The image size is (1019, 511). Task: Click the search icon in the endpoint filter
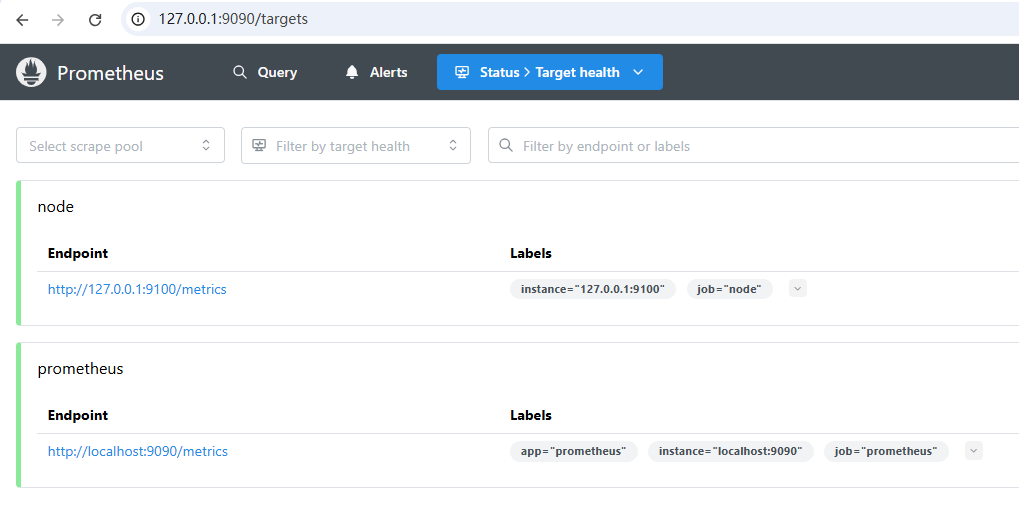tap(506, 145)
